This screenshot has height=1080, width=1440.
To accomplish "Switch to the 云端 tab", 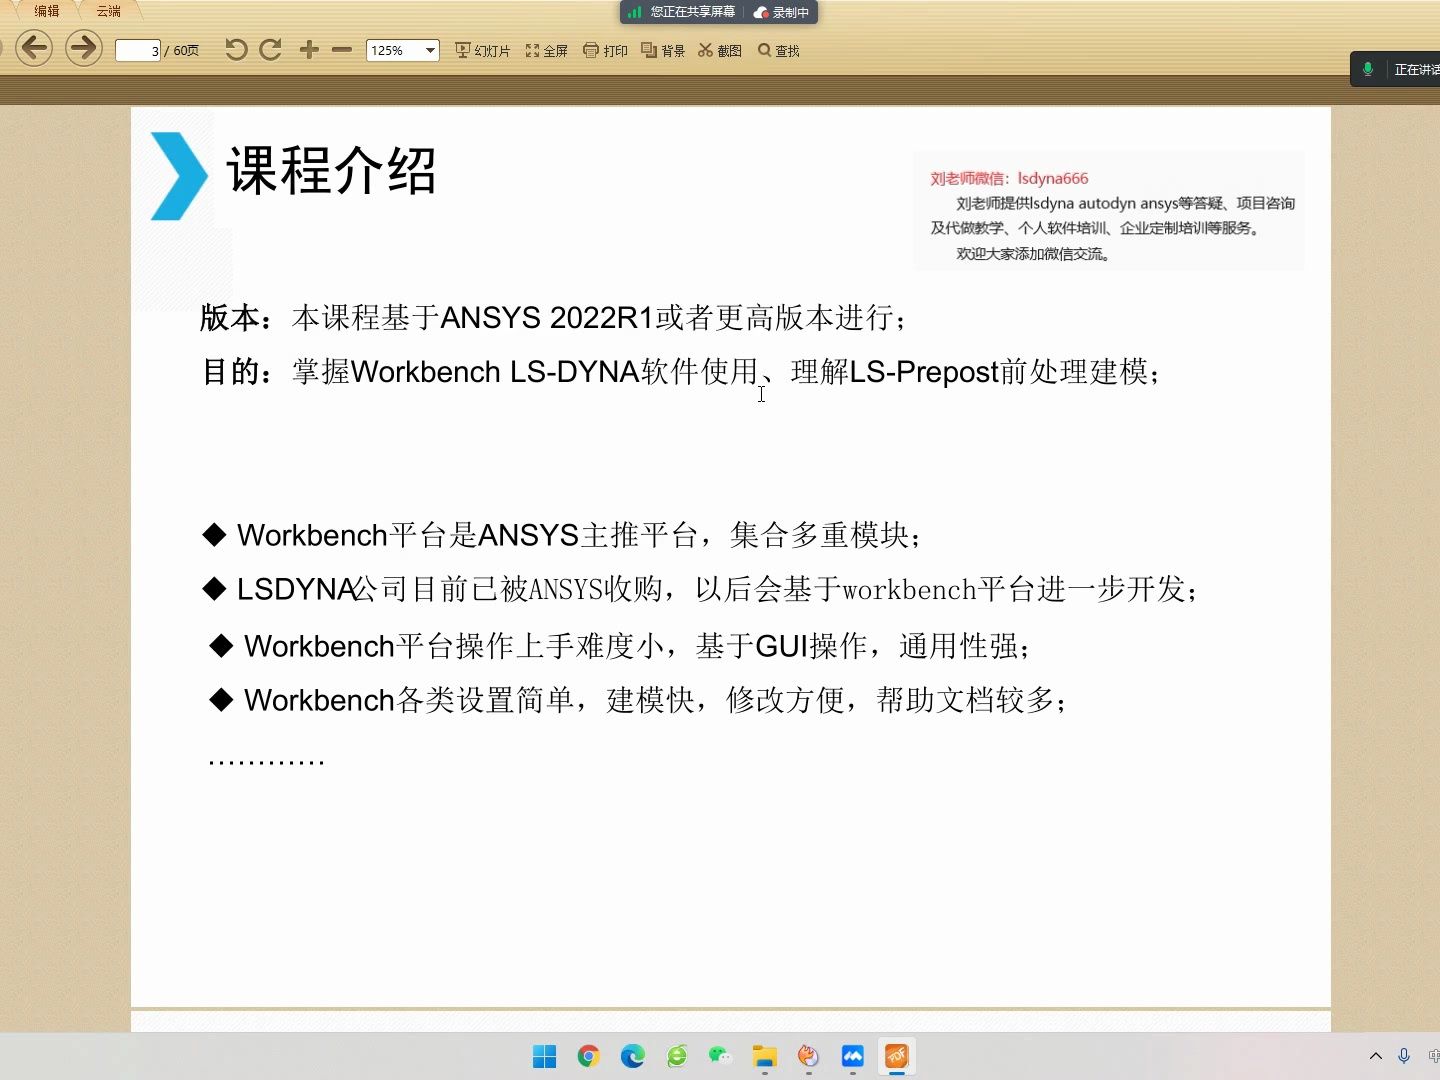I will click(x=108, y=11).
